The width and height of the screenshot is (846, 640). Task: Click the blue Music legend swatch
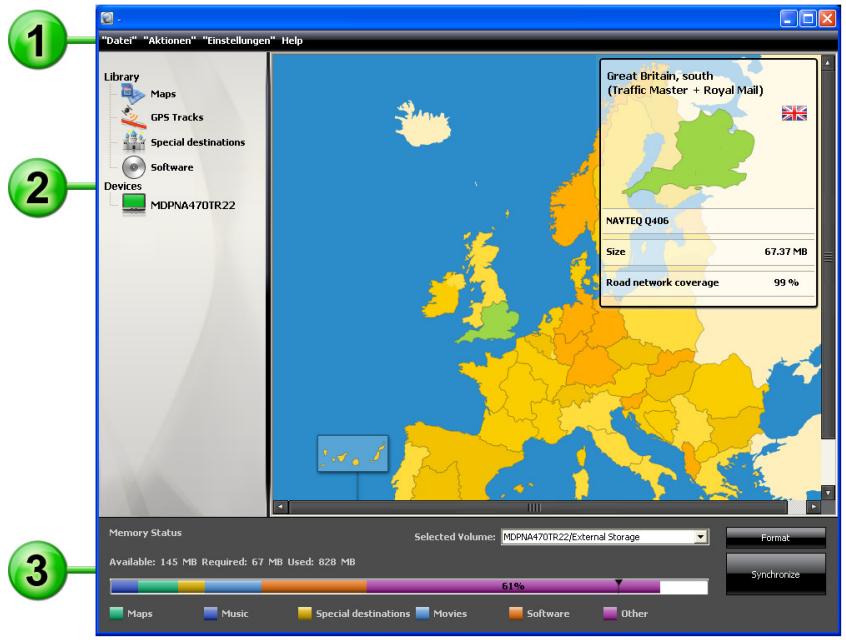(210, 613)
